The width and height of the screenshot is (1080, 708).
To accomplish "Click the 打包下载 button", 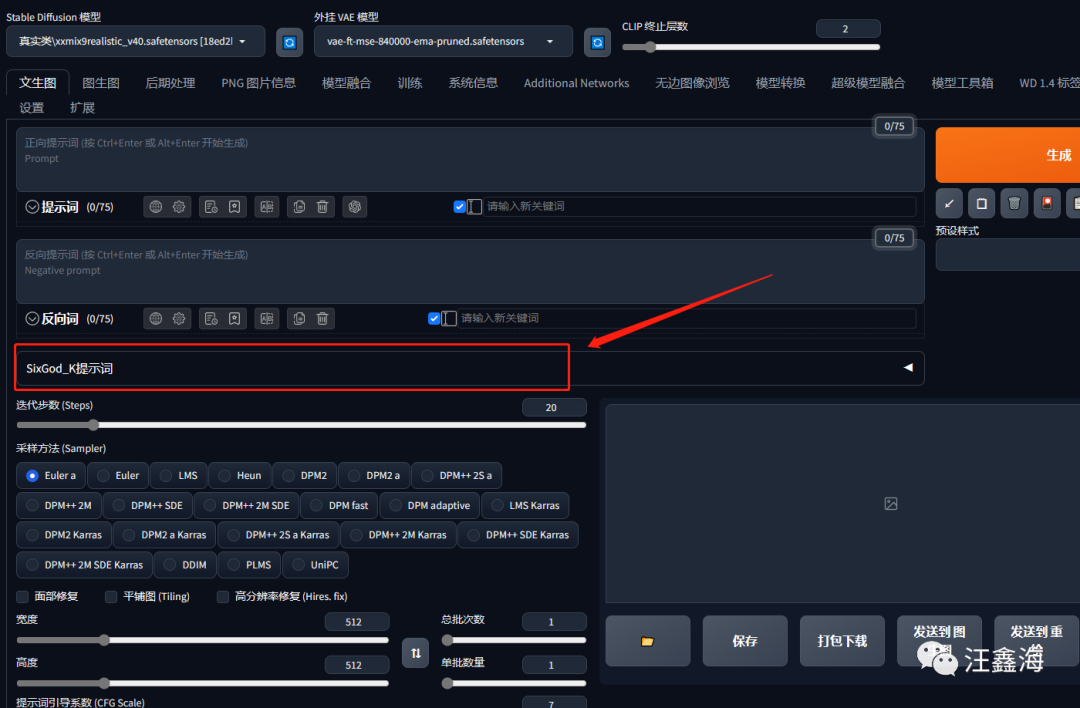I will 842,641.
